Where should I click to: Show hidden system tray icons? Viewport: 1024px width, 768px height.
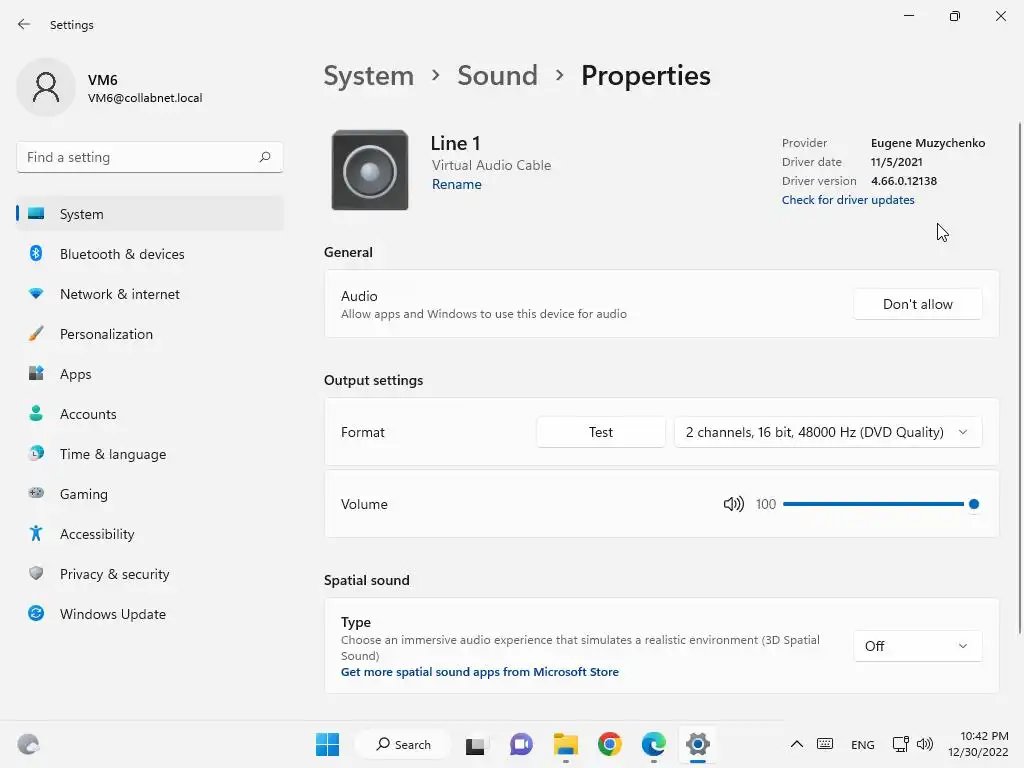797,744
